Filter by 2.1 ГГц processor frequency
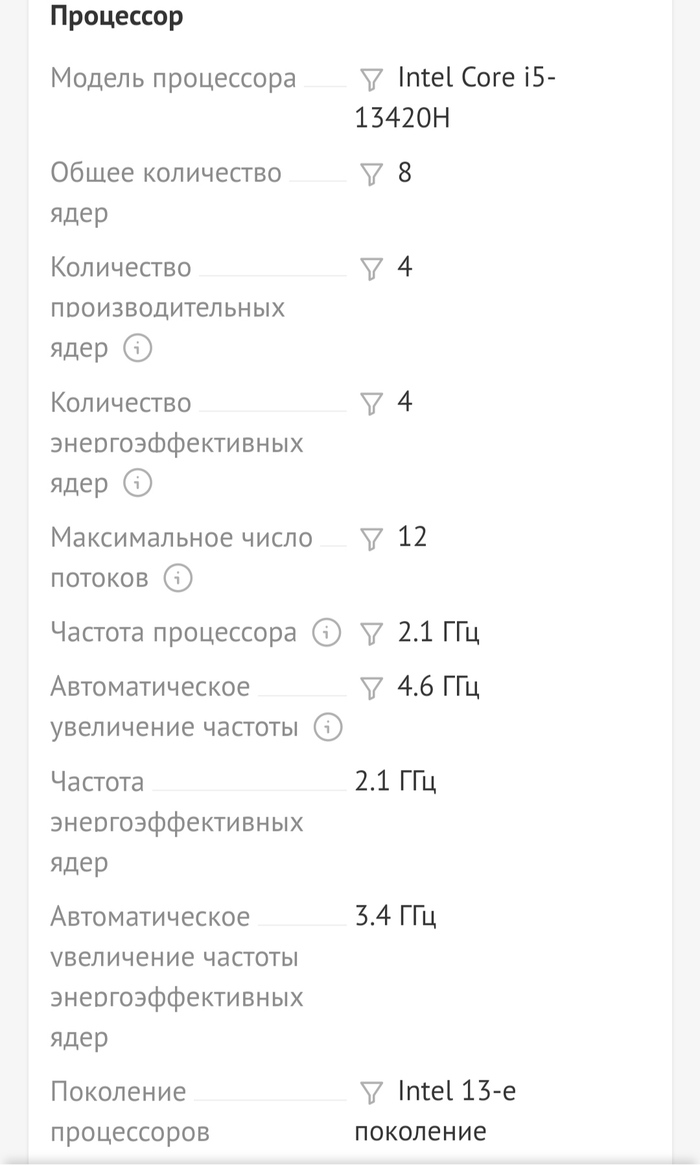This screenshot has width=700, height=1166. [371, 634]
